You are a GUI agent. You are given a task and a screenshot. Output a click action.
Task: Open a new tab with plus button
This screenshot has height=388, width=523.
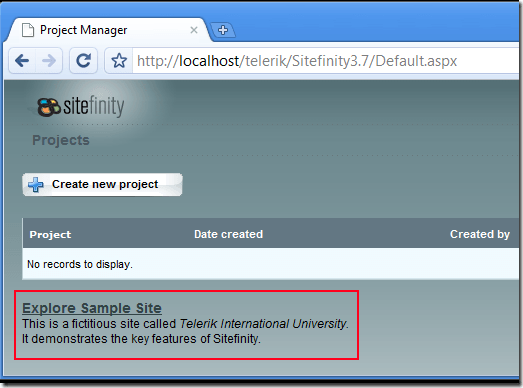223,30
